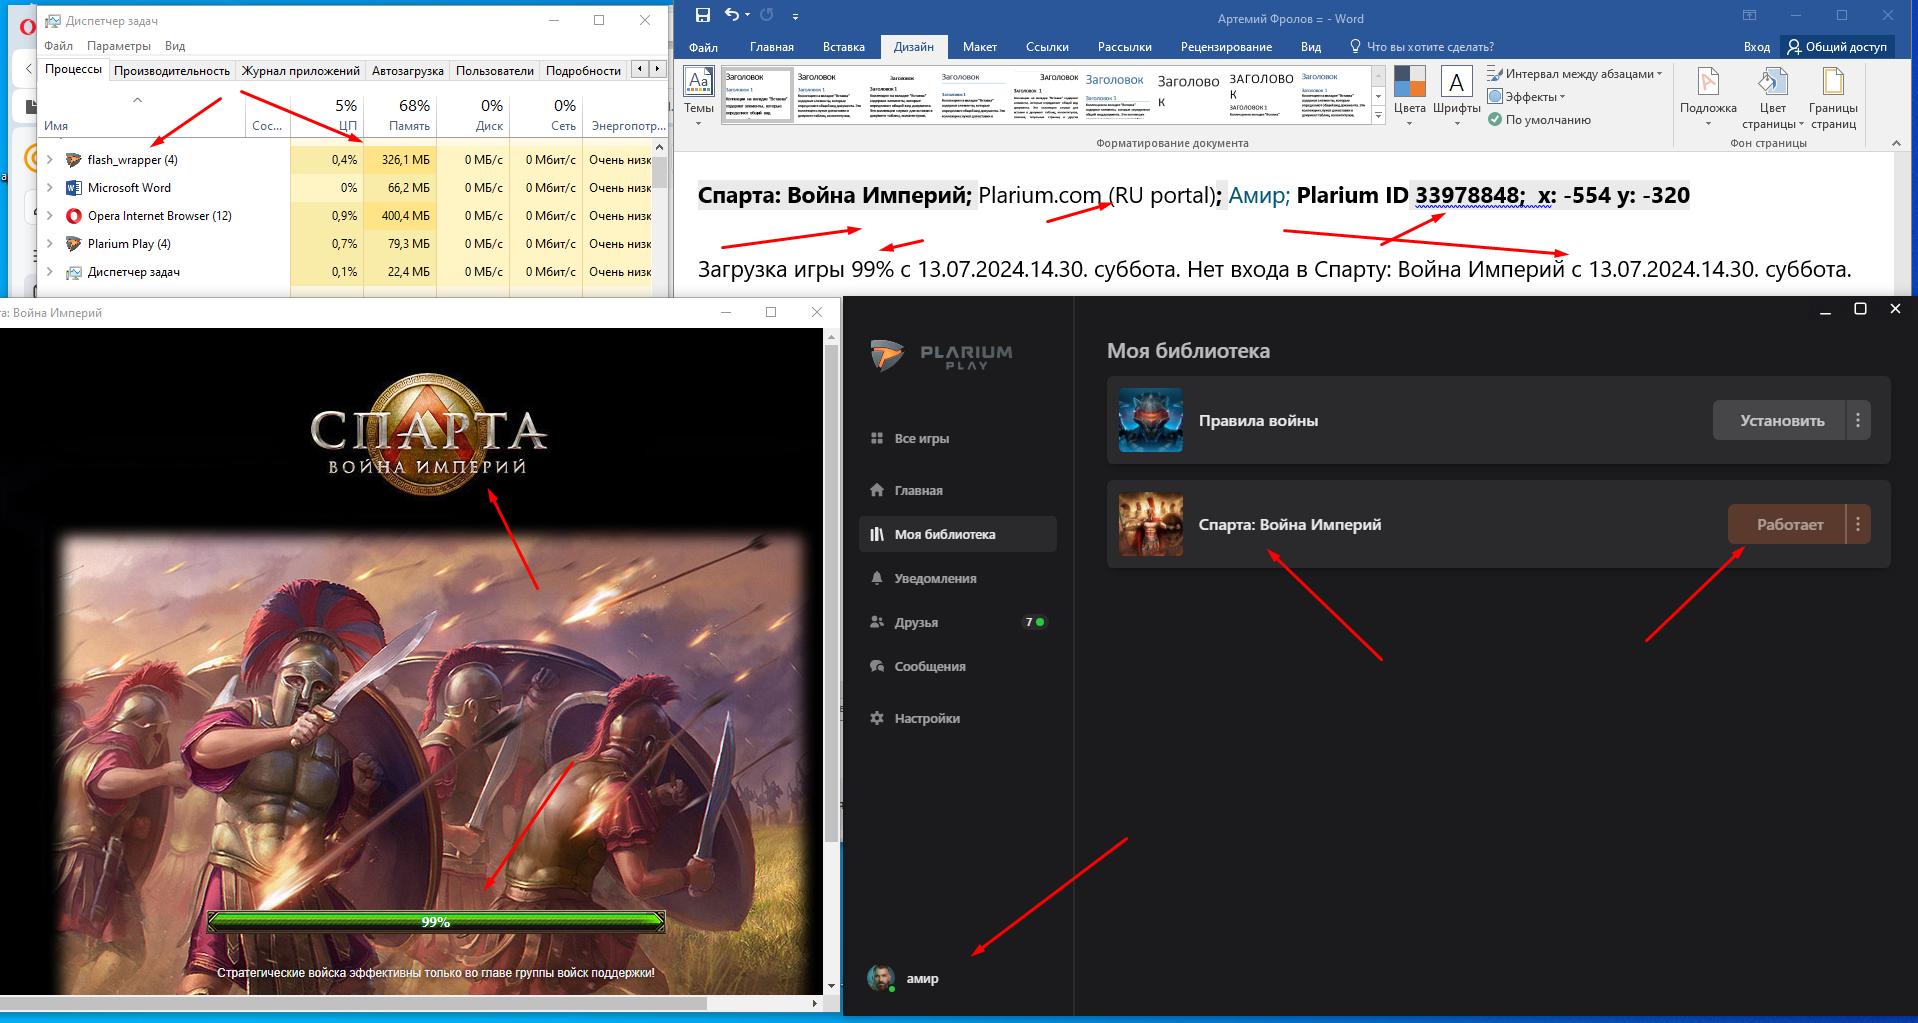Viewport: 1918px width, 1023px height.
Task: Switch to the Вставка ribbon tab
Action: pyautogui.click(x=844, y=47)
